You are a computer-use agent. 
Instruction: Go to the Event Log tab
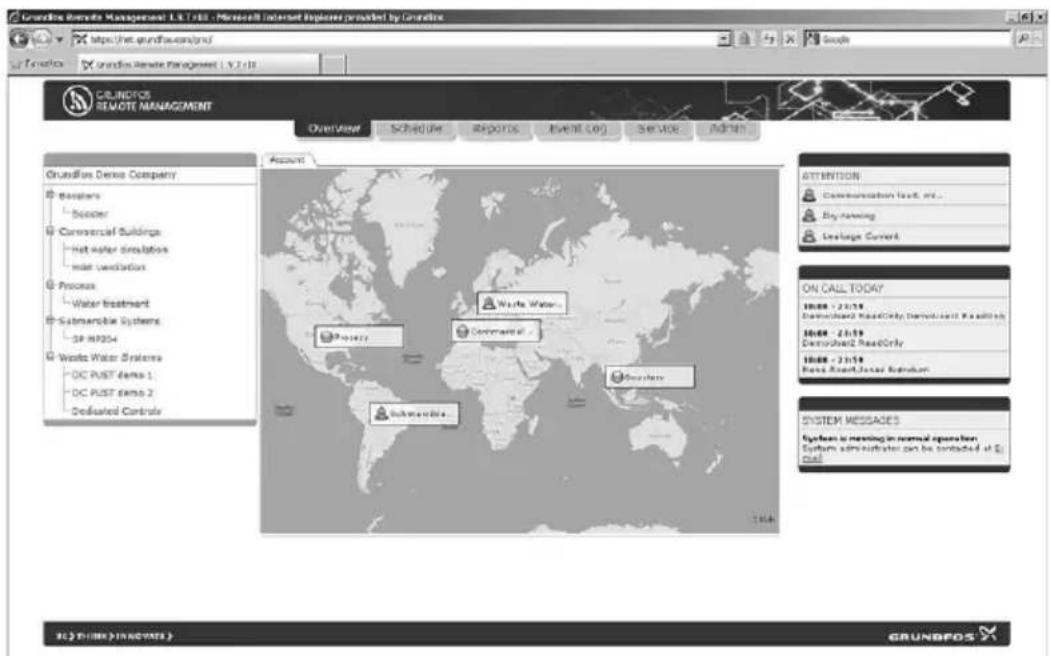coord(577,128)
